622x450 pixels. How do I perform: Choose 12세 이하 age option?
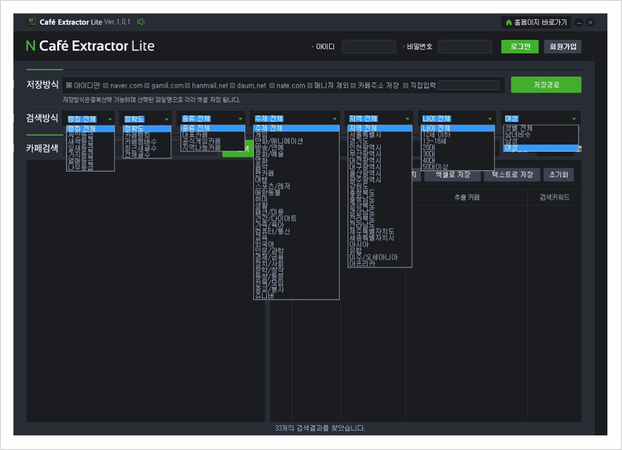click(436, 135)
